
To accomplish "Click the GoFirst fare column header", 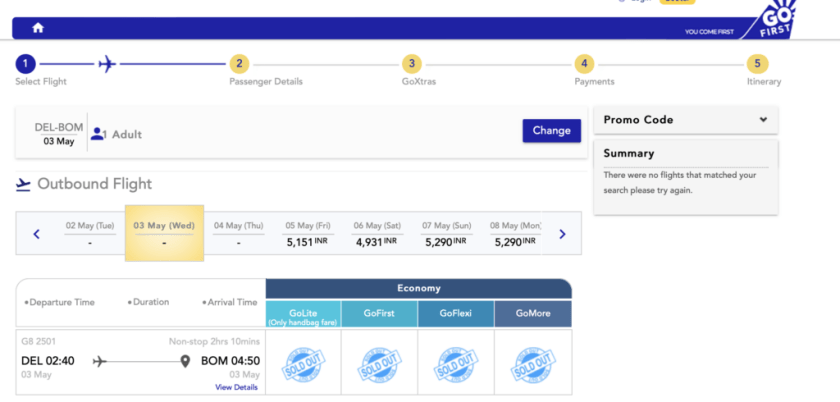I will tap(379, 314).
